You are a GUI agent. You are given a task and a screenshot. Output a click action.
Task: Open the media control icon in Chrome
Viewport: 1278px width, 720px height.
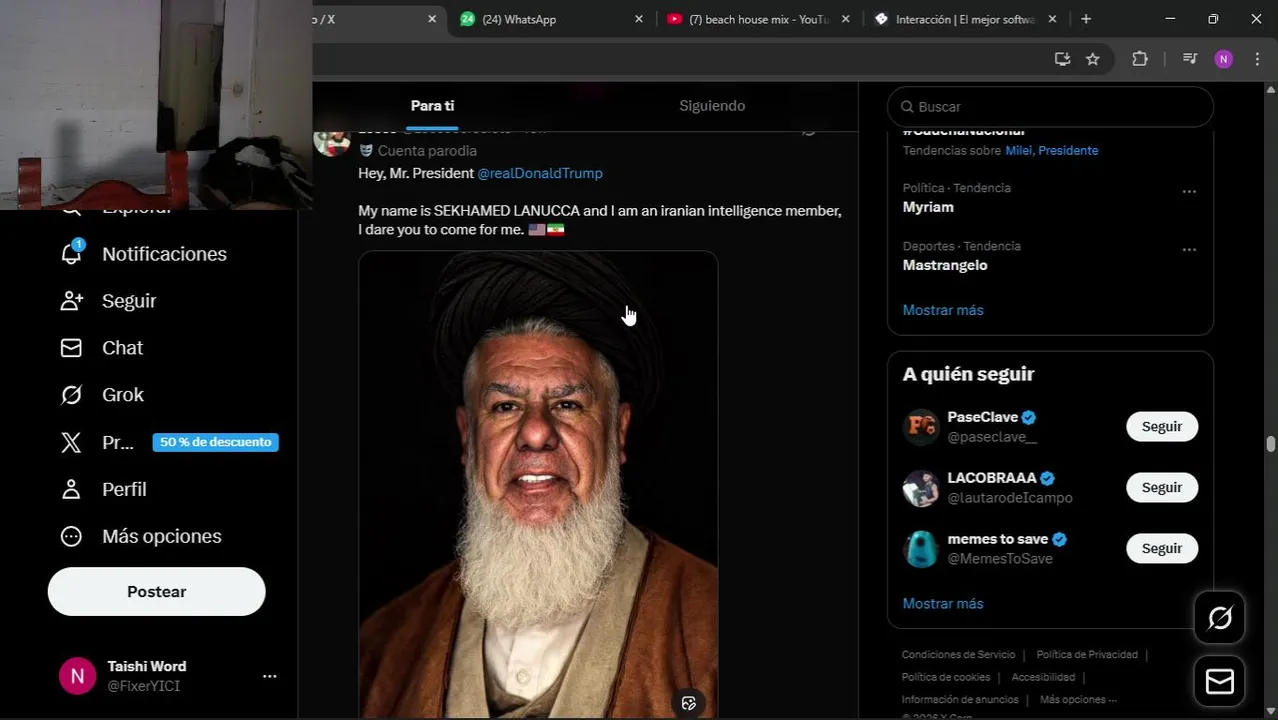click(1189, 59)
